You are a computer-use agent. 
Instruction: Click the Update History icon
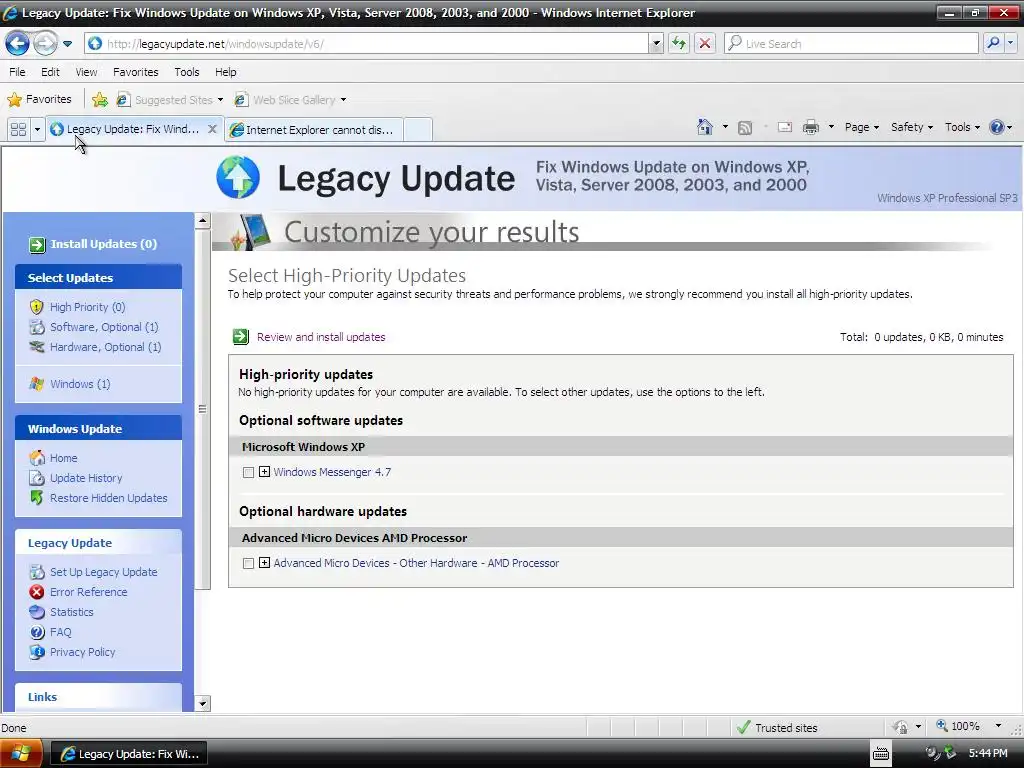tap(37, 478)
